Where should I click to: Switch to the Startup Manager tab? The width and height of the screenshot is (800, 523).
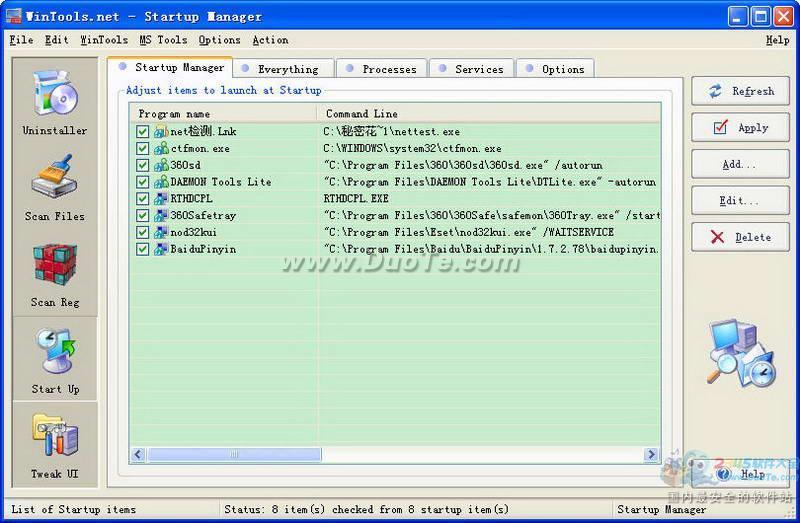tap(170, 67)
